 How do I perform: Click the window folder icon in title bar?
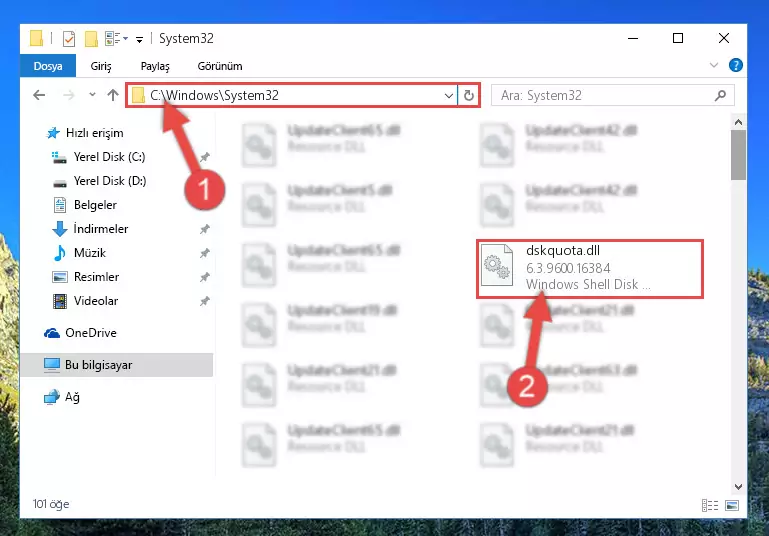pyautogui.click(x=36, y=38)
